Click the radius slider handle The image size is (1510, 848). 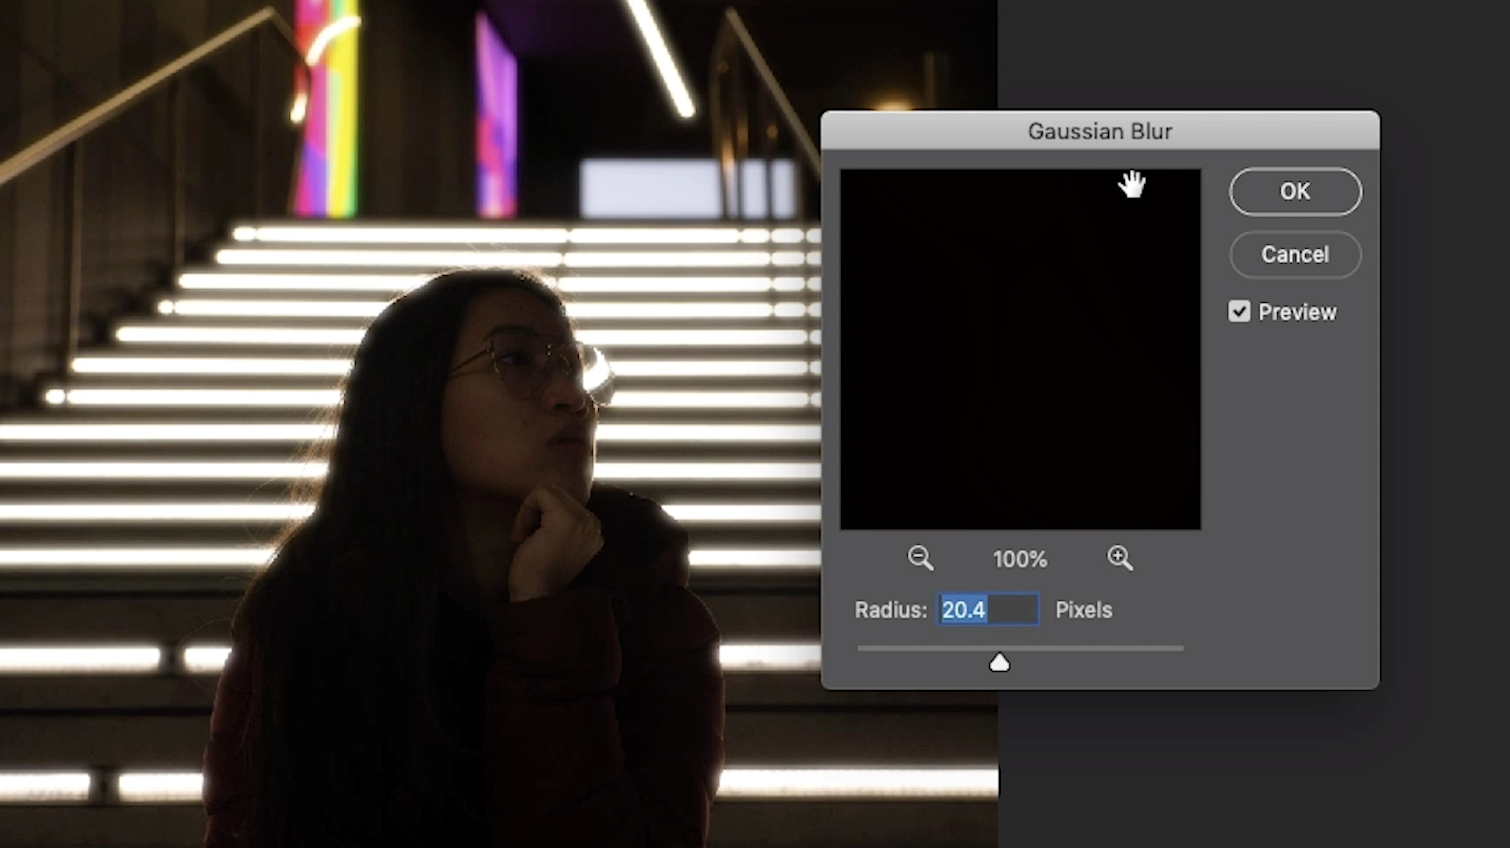[x=999, y=662]
